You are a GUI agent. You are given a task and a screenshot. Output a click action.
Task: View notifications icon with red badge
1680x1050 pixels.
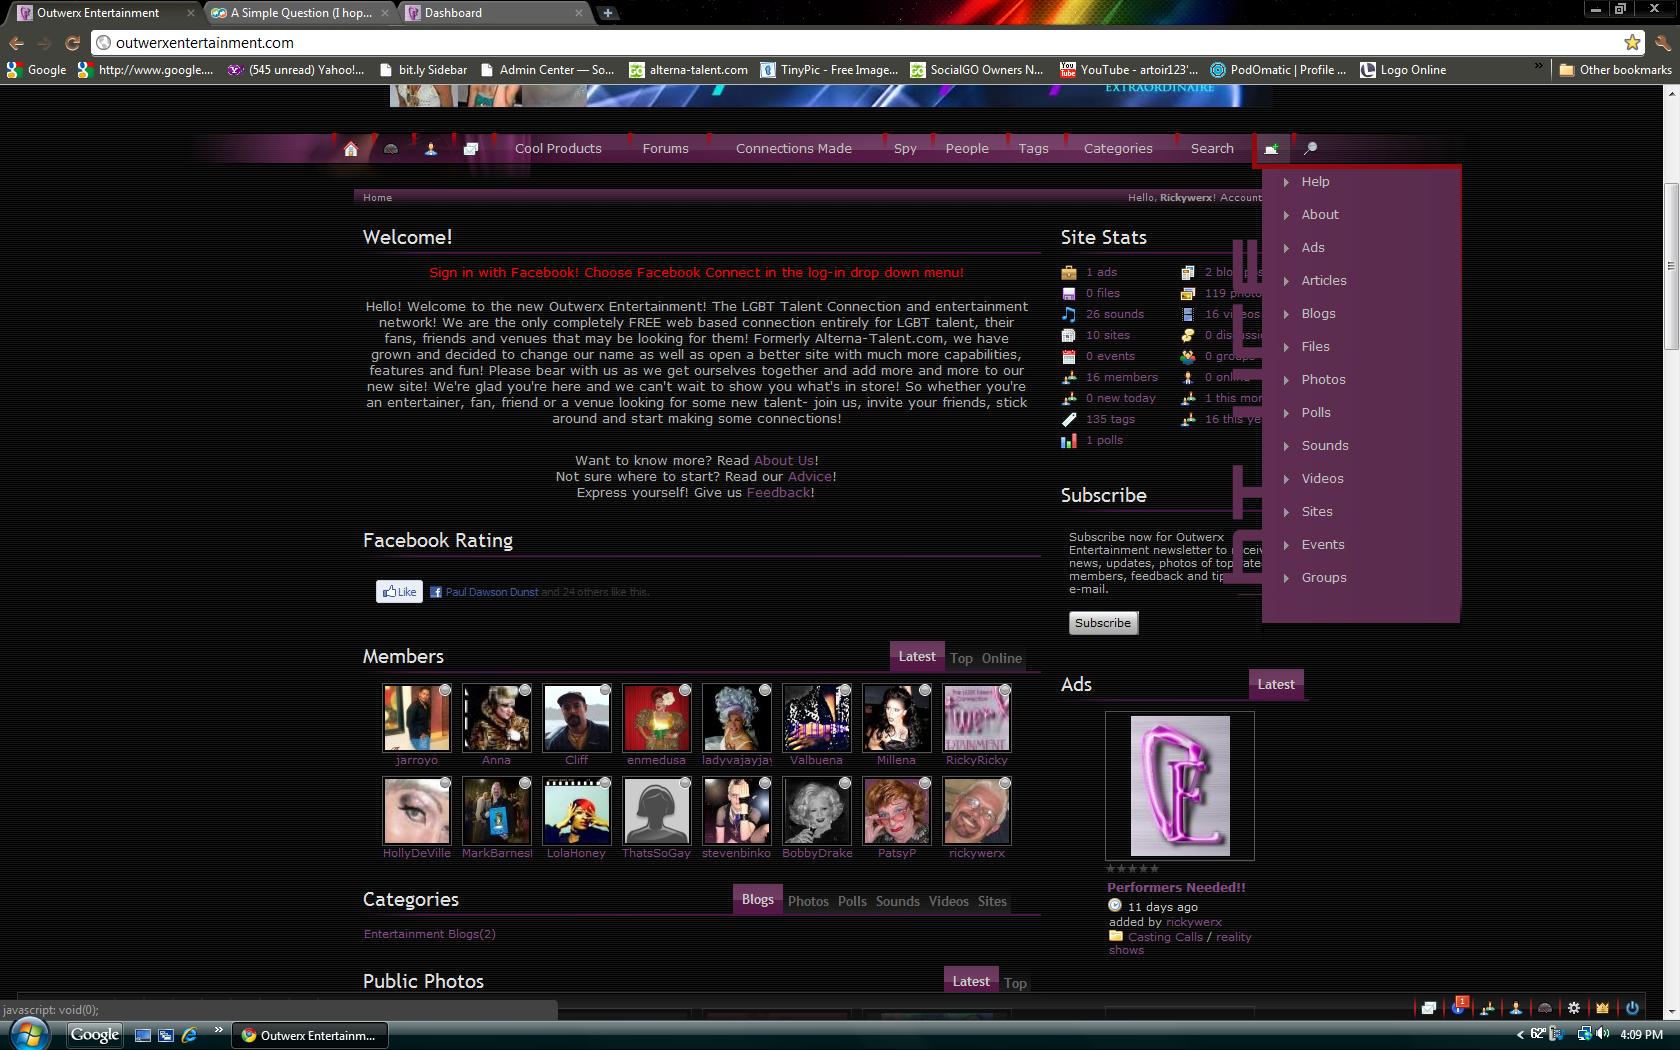(1458, 1007)
